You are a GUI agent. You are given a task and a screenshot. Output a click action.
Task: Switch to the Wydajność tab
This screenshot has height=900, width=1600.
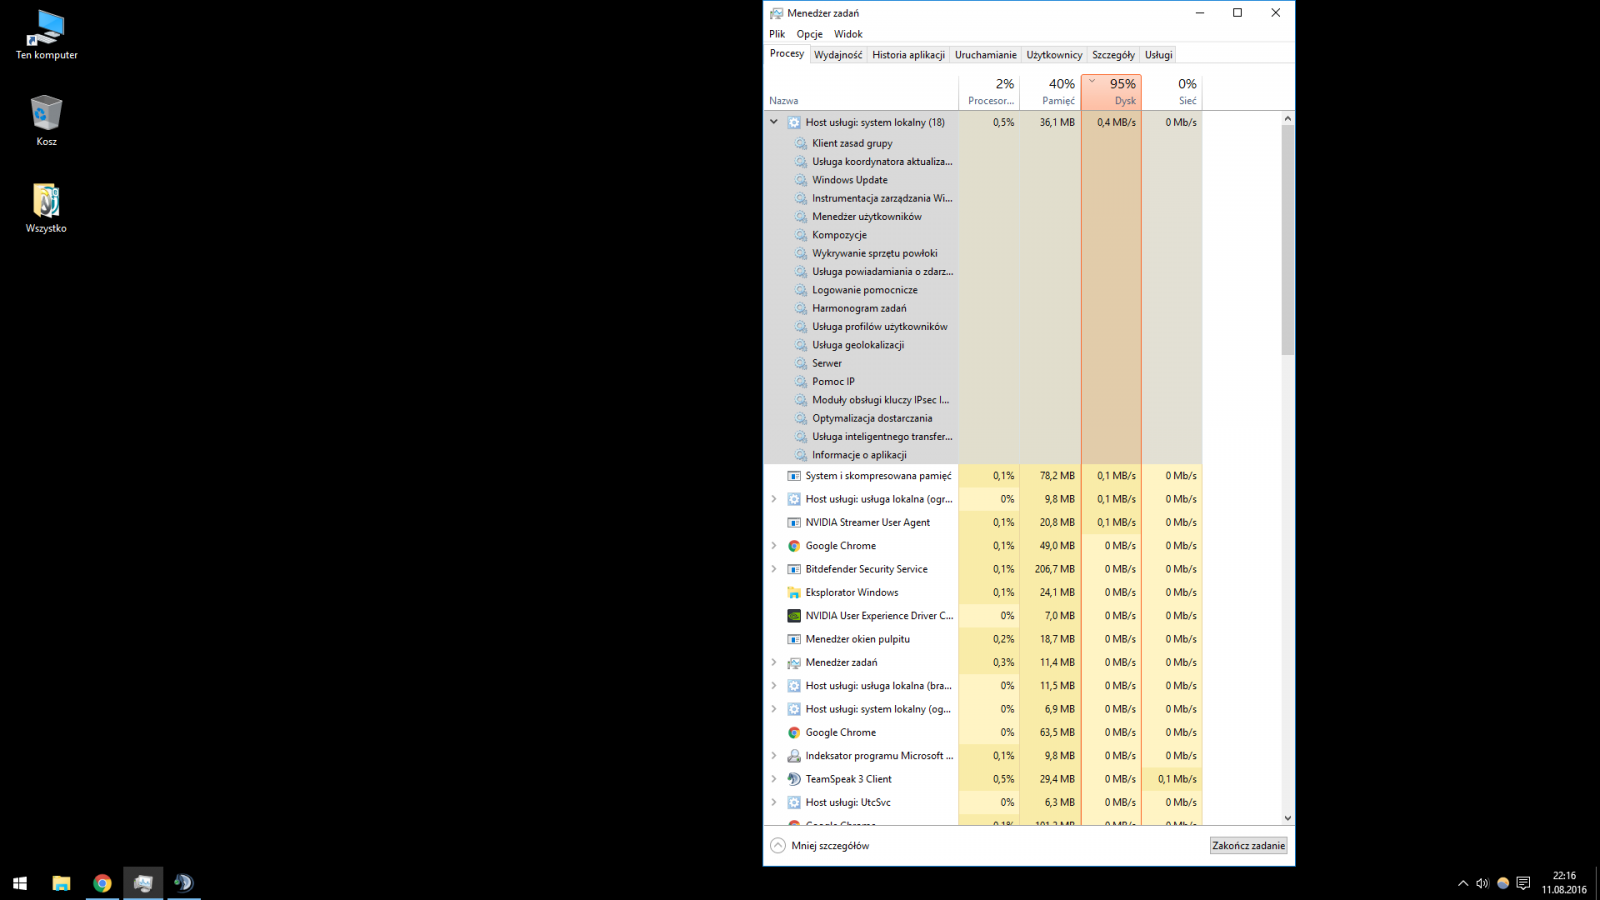pyautogui.click(x=838, y=55)
